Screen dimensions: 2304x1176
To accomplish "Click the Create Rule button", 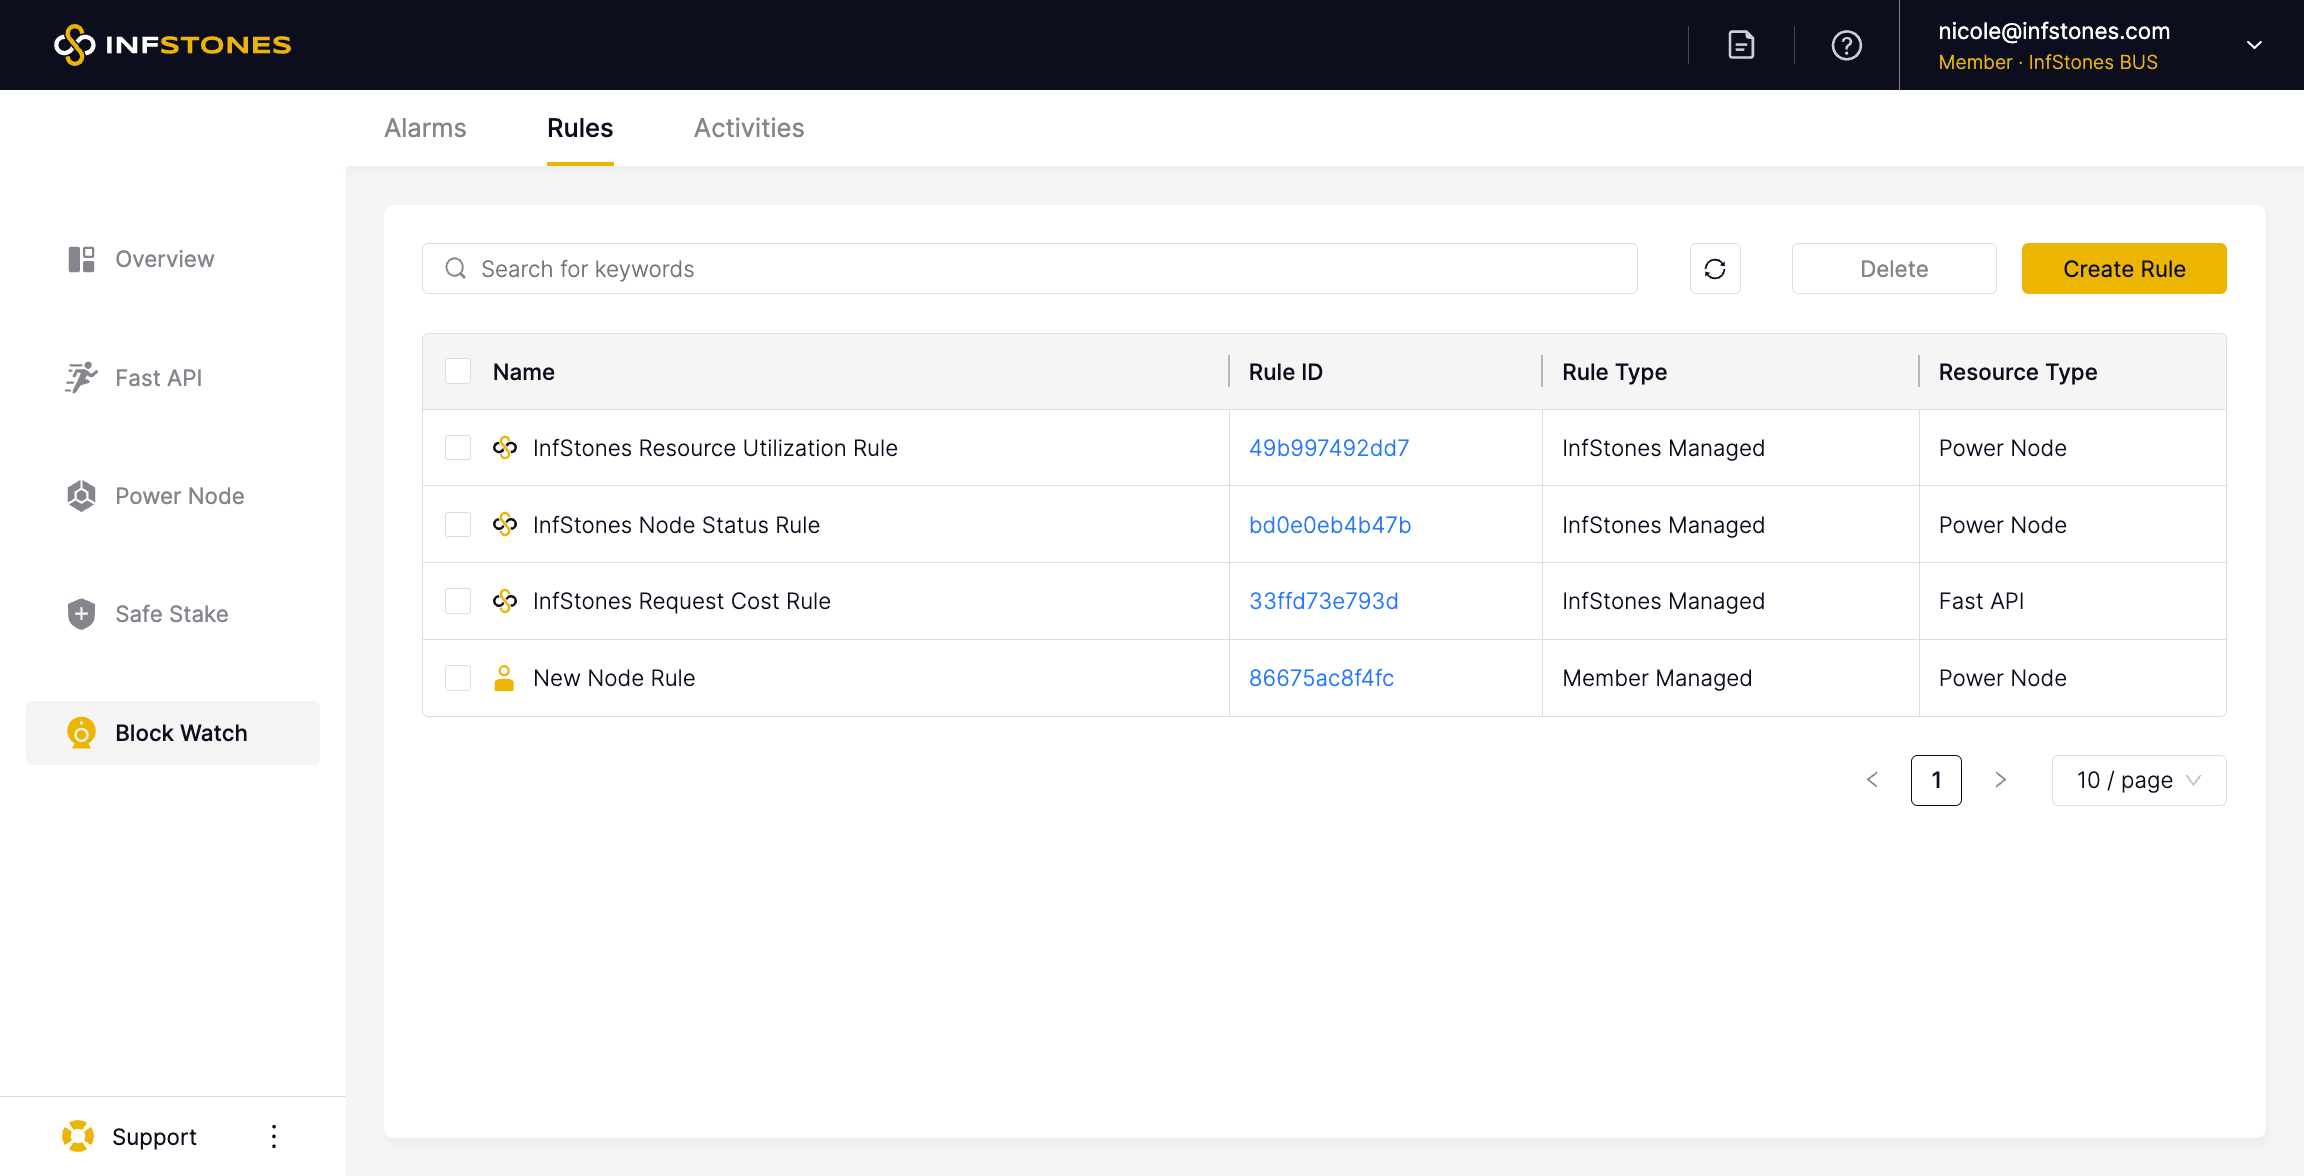I will [2124, 269].
